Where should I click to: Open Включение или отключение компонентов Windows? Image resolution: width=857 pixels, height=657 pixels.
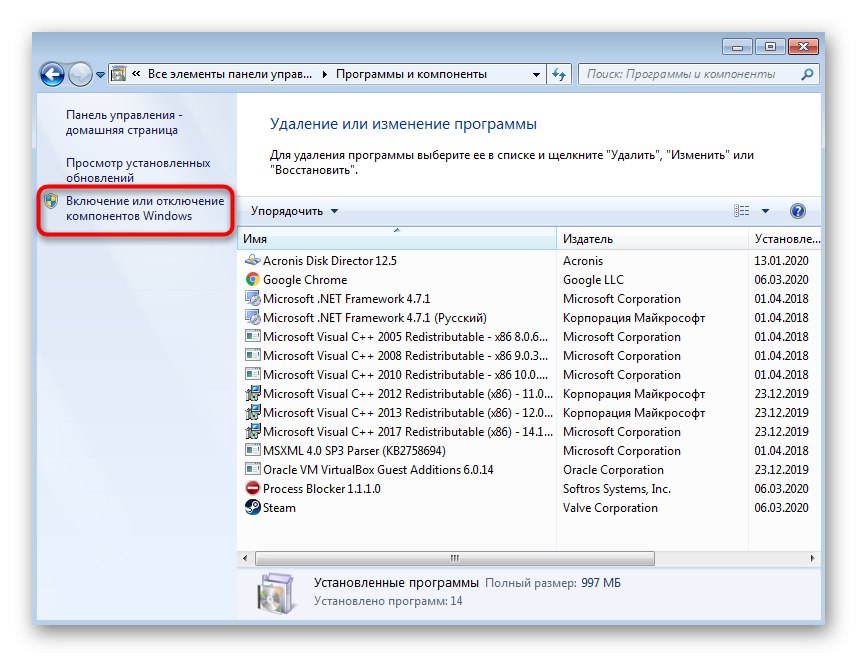[145, 208]
